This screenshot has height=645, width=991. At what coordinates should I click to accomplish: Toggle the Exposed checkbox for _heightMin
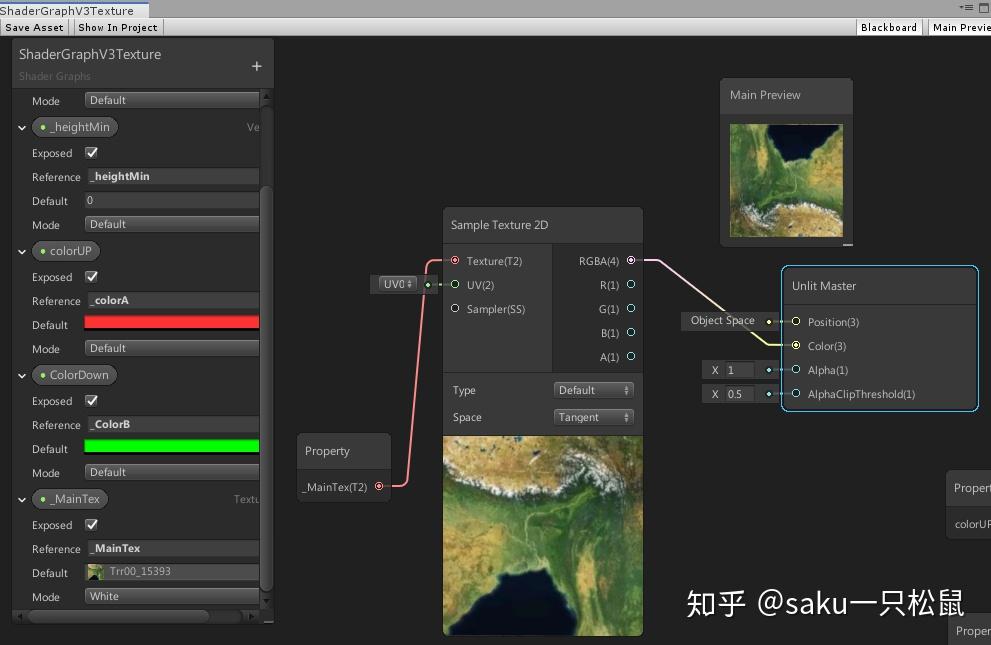tap(94, 153)
